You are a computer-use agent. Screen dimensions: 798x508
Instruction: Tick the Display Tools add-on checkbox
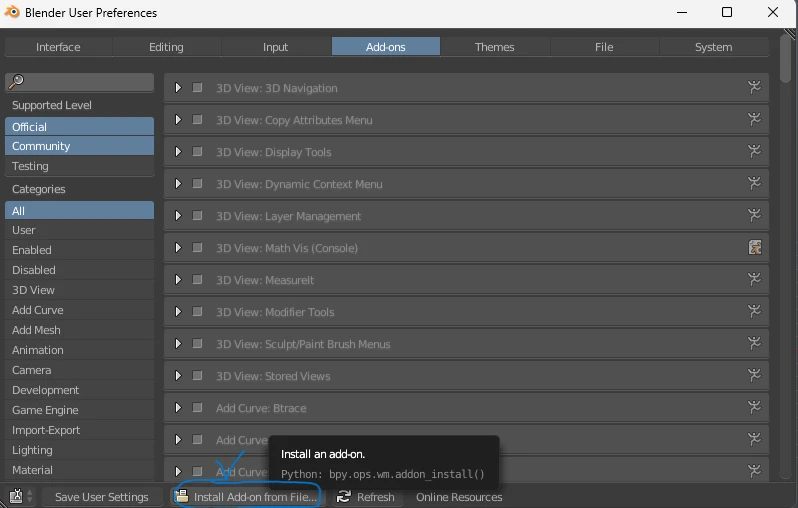pos(197,152)
